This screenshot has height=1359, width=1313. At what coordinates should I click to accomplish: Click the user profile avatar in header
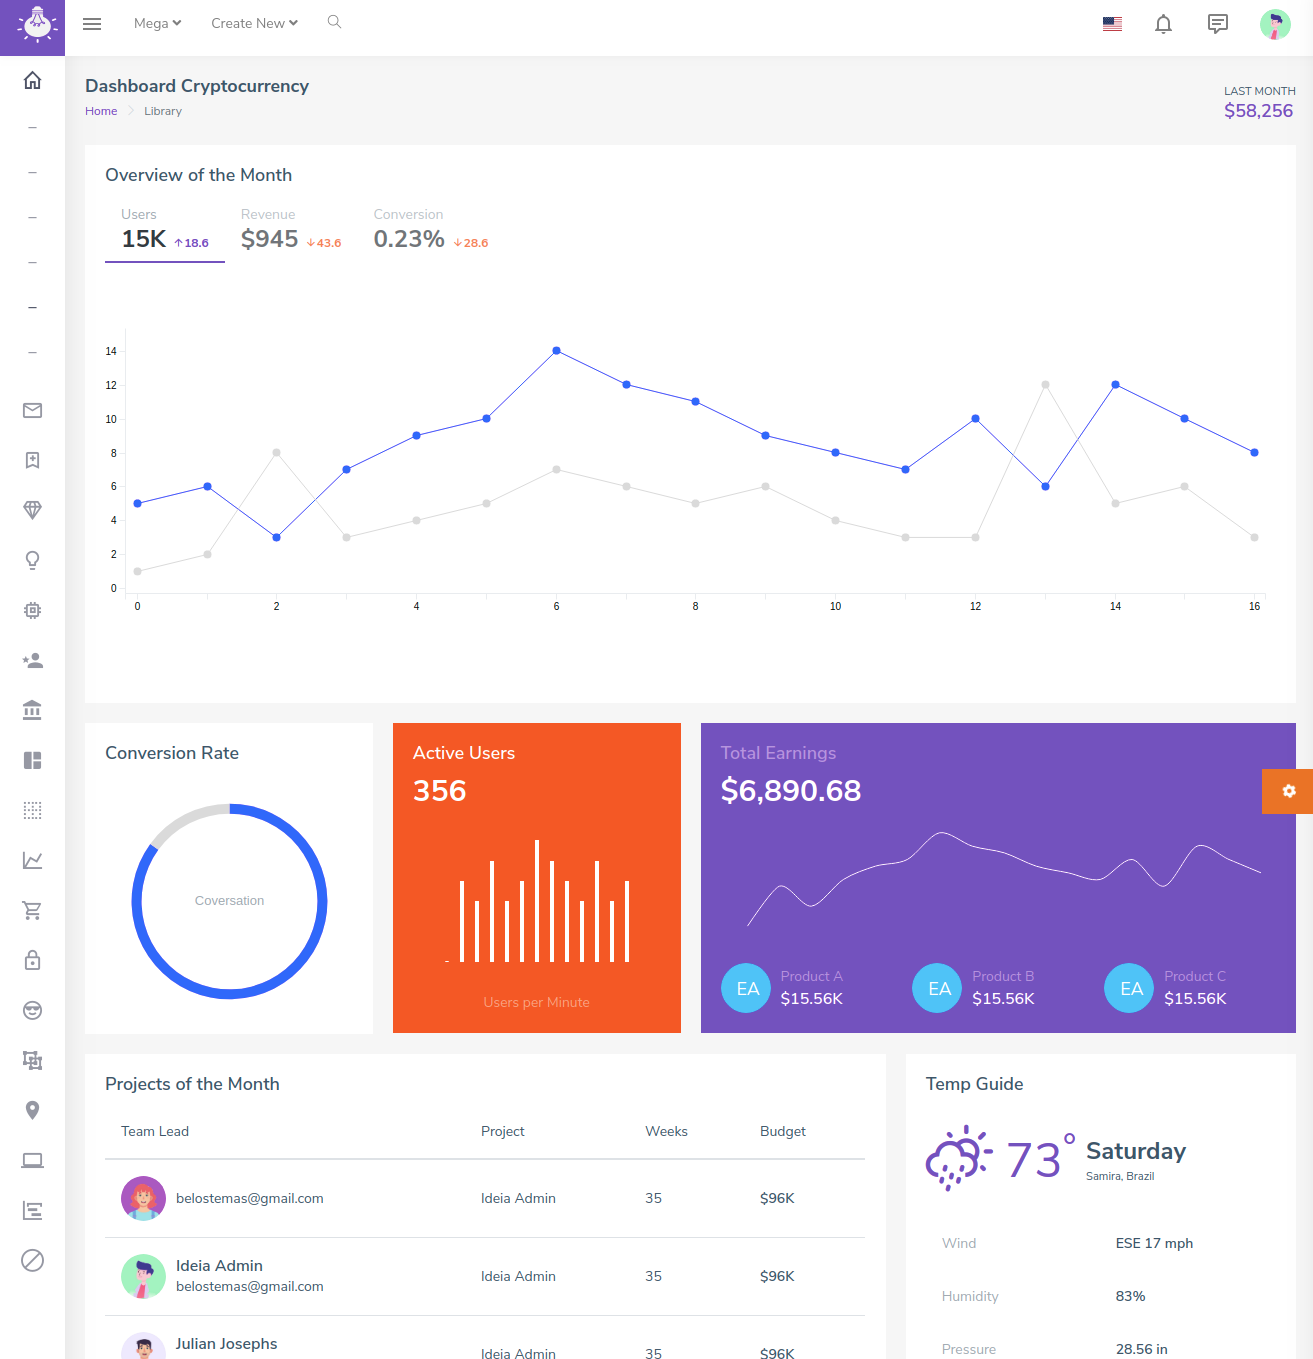point(1274,24)
